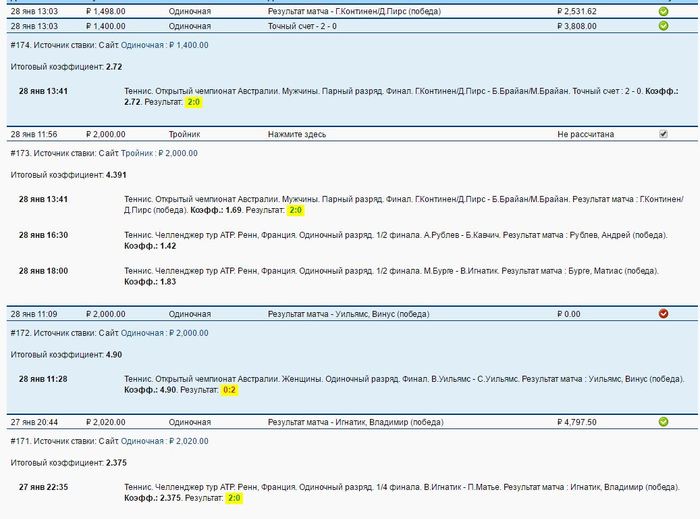Click event time '27 янв 22:35'
Screen dimensions: 700x519
[x=43, y=487]
